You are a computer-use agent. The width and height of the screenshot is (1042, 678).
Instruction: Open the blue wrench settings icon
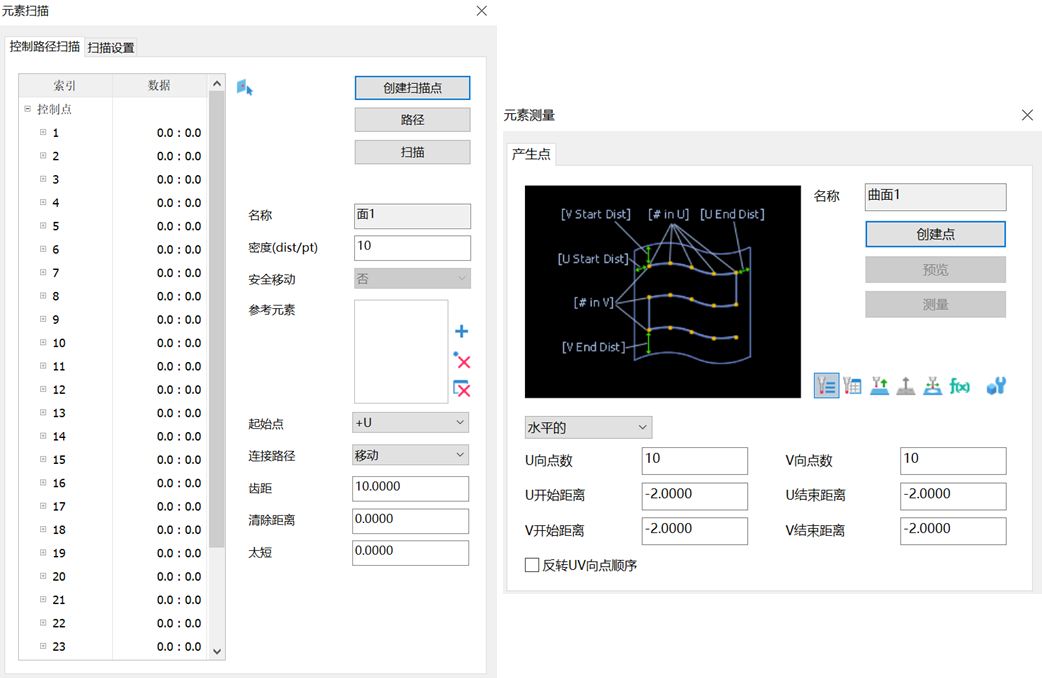pos(995,385)
